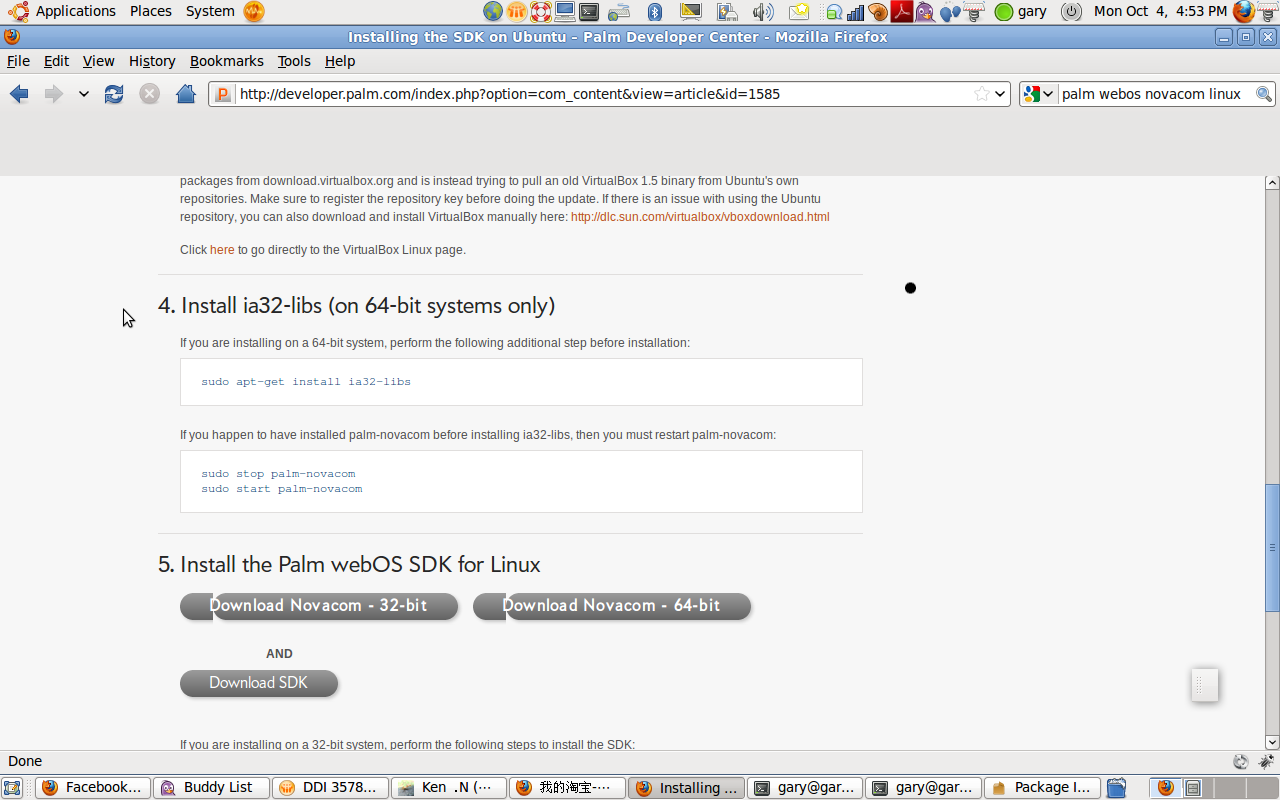The image size is (1280, 800).
Task: Click Download Novacom - 32-bit button
Action: [x=319, y=606]
